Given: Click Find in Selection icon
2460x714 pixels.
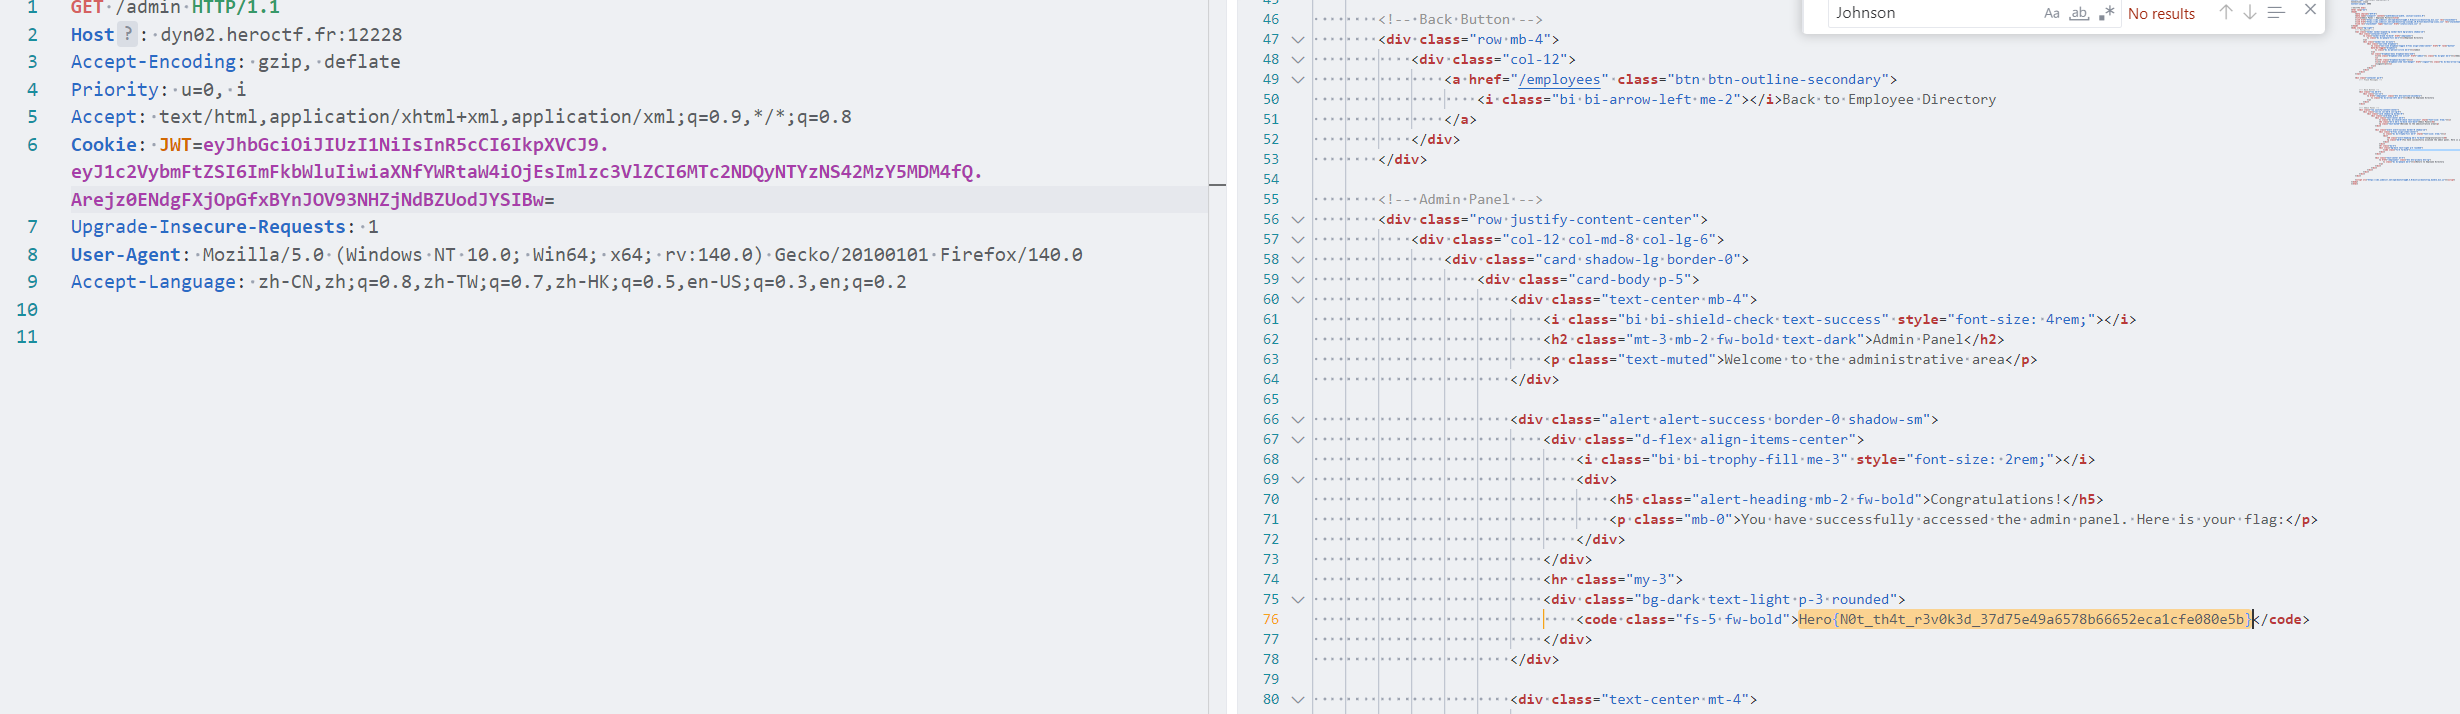Looking at the screenshot, I should point(2276,12).
